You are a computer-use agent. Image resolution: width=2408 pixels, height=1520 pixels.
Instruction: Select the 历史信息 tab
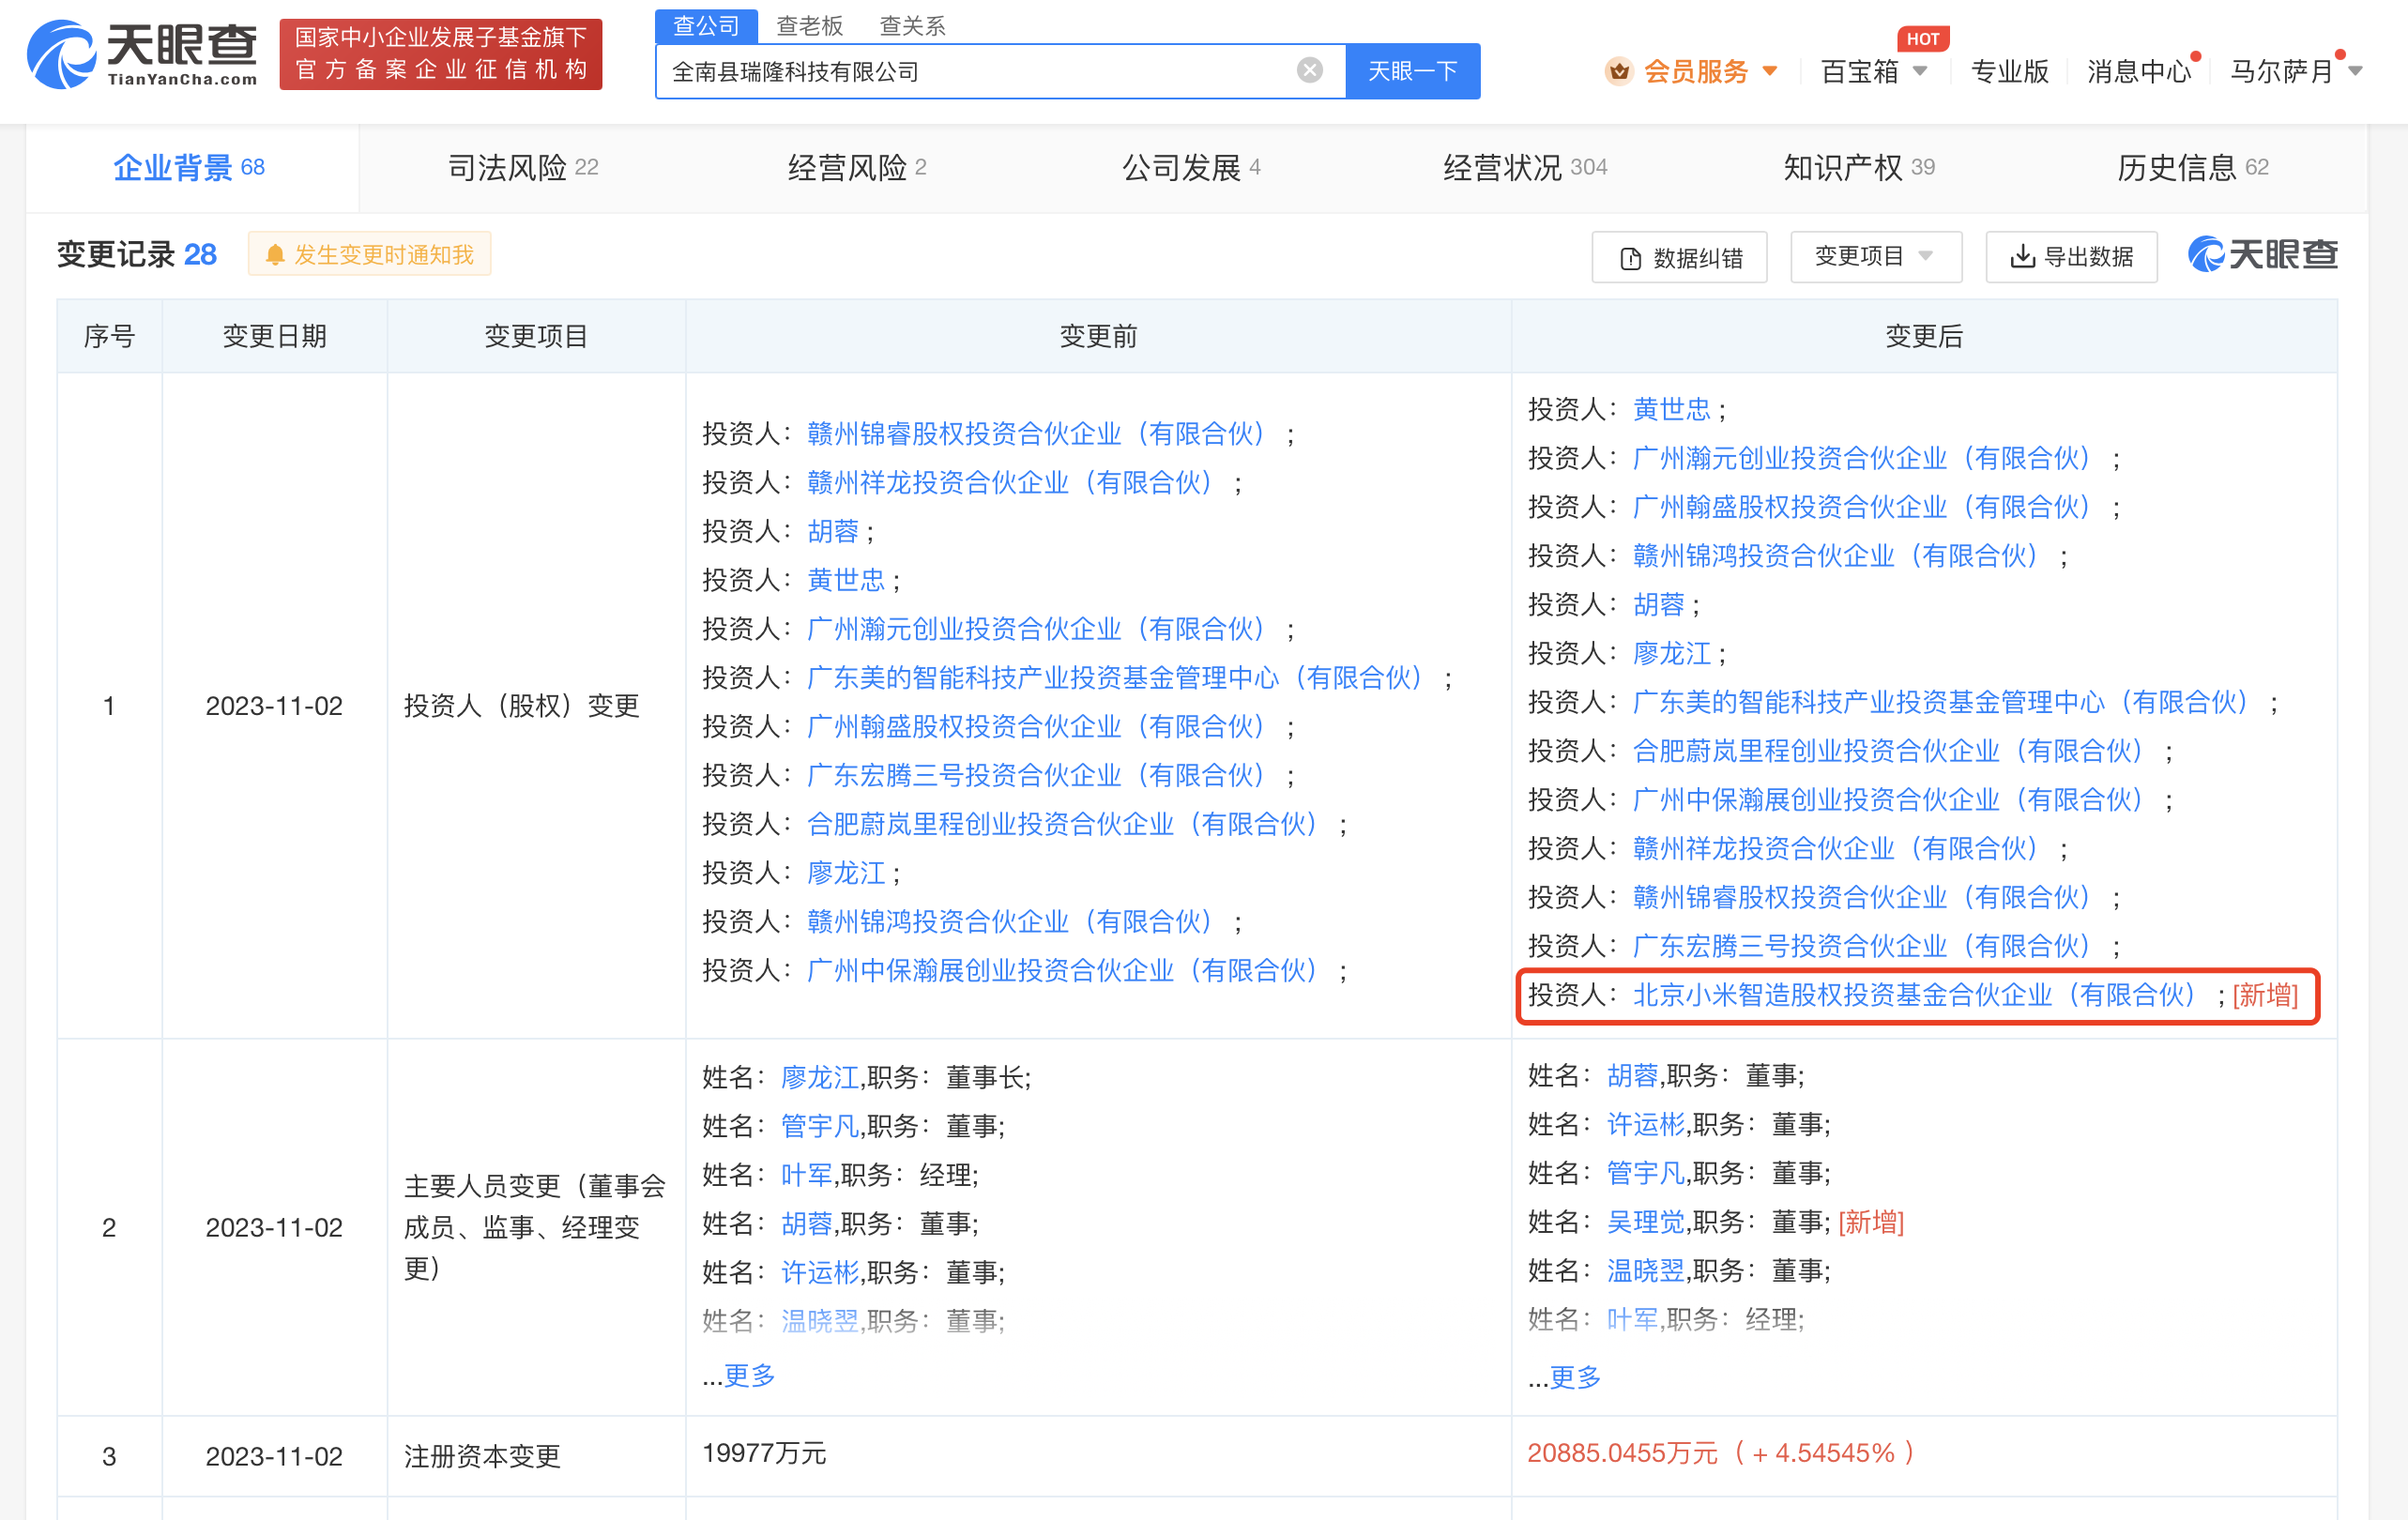(x=2192, y=167)
